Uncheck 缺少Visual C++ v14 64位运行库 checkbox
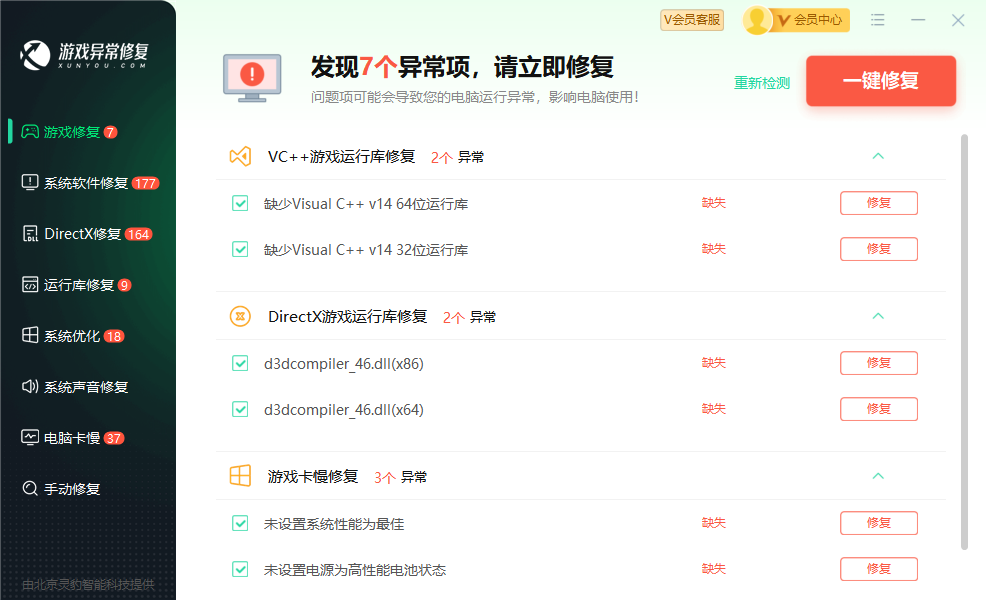986x600 pixels. coord(240,204)
